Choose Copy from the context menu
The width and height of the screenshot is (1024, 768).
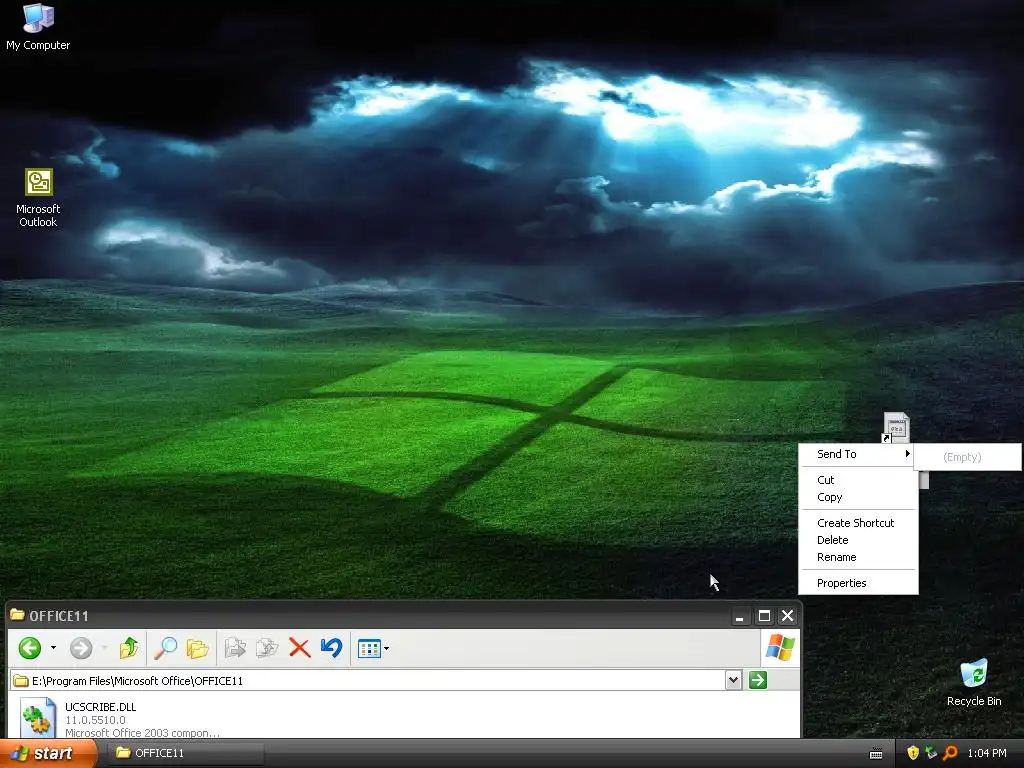(858, 497)
